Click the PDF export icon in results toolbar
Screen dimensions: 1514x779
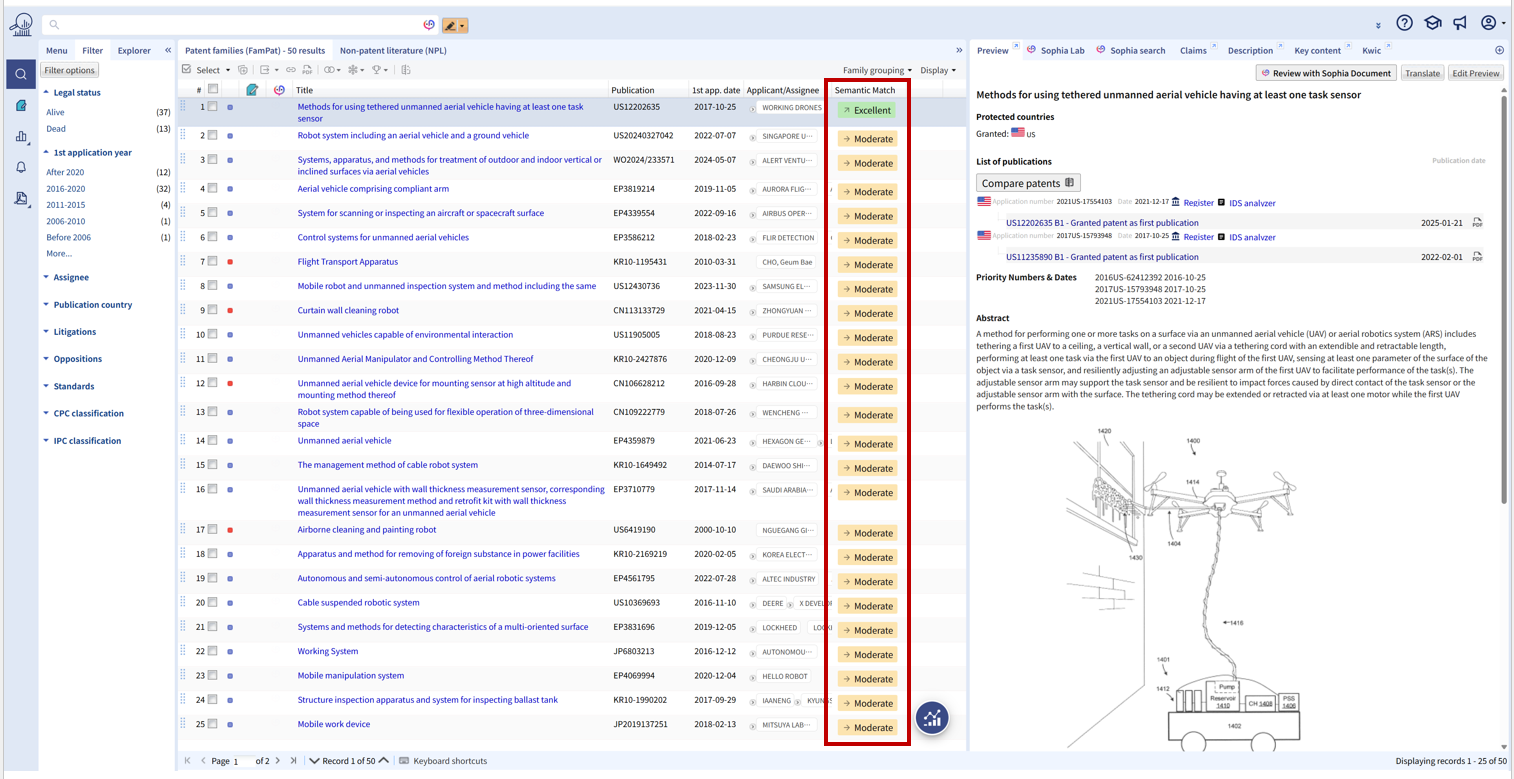307,70
